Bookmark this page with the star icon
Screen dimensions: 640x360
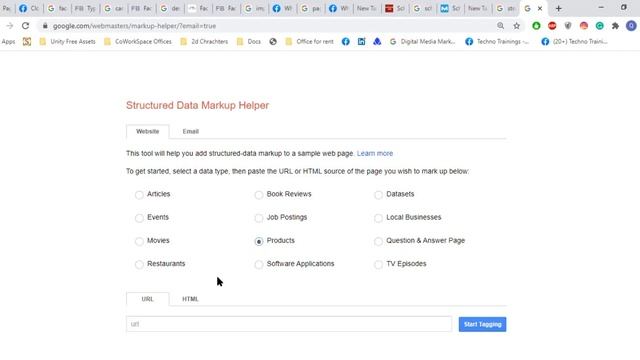coord(516,26)
